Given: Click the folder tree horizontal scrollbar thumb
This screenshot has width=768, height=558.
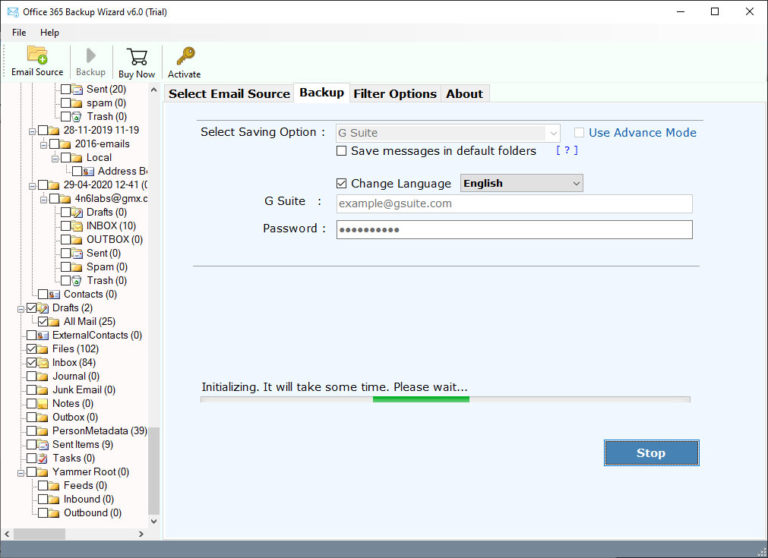Looking at the screenshot, I should [x=39, y=534].
